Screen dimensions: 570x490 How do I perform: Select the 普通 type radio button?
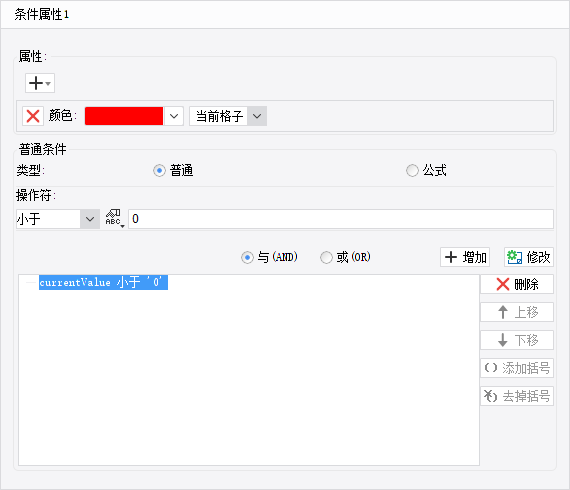pyautogui.click(x=159, y=170)
